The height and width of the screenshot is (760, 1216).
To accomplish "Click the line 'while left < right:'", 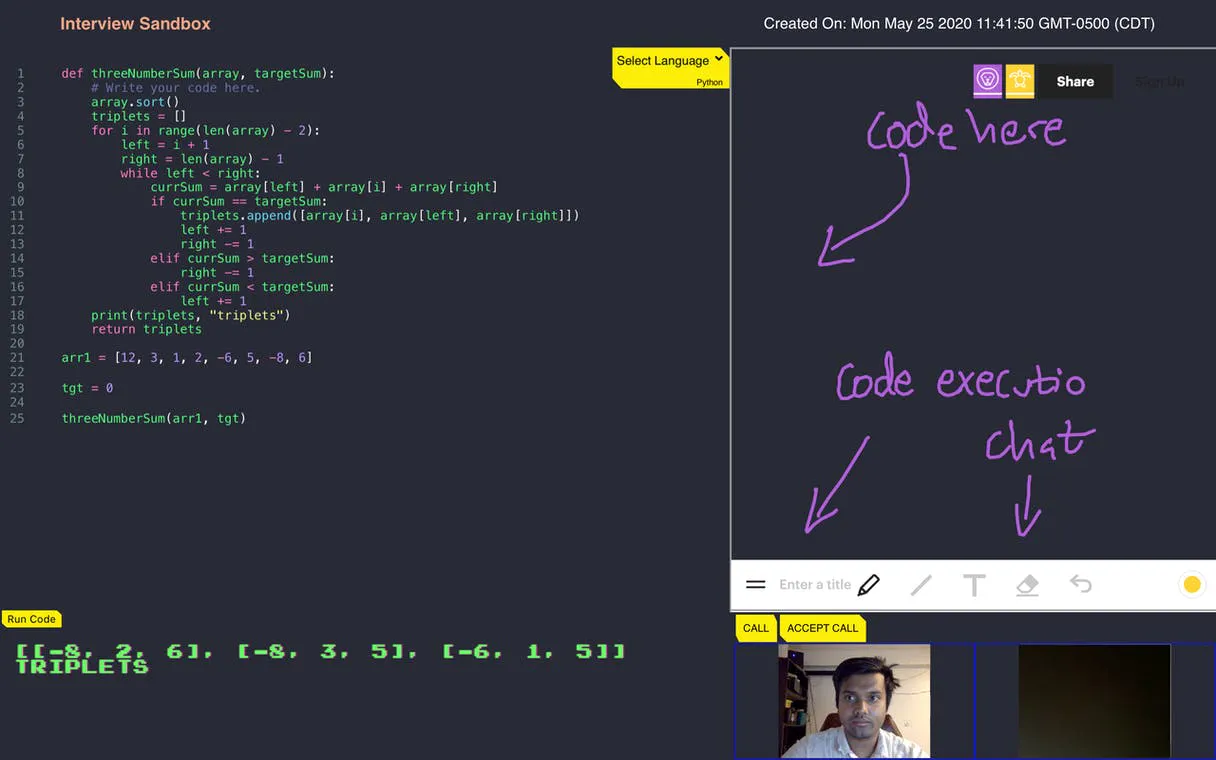I will click(190, 173).
